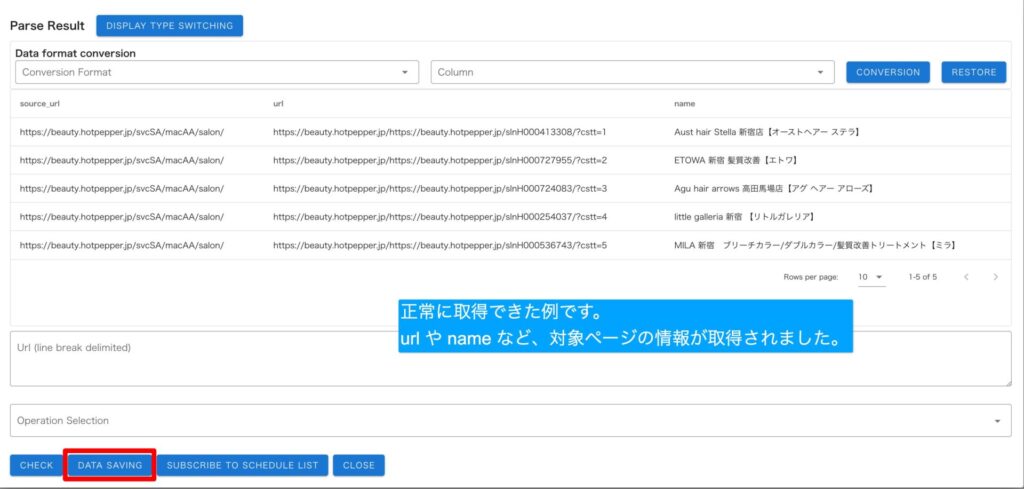This screenshot has height=489, width=1024.
Task: Focus the Url line break delimited textbox
Action: [510, 359]
